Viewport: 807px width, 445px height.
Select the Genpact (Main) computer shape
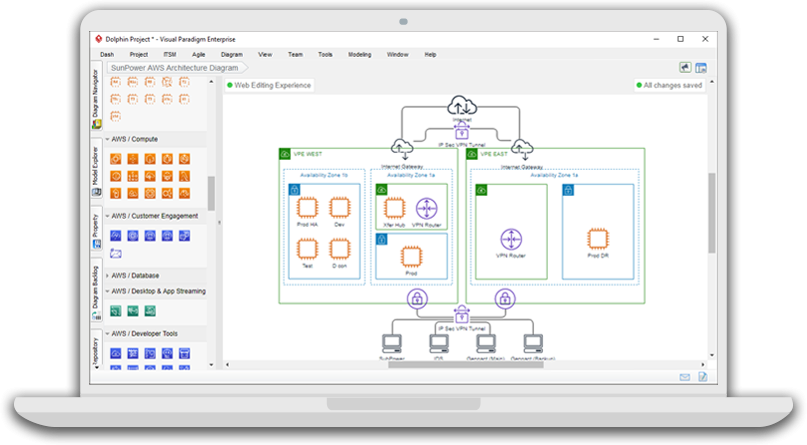pos(486,343)
